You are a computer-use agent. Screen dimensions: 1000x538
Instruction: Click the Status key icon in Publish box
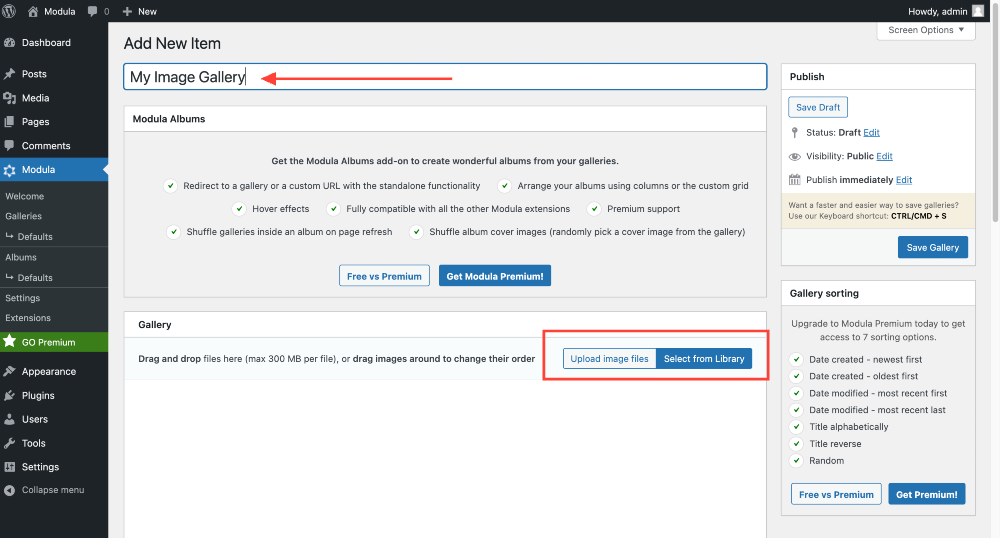pyautogui.click(x=795, y=133)
